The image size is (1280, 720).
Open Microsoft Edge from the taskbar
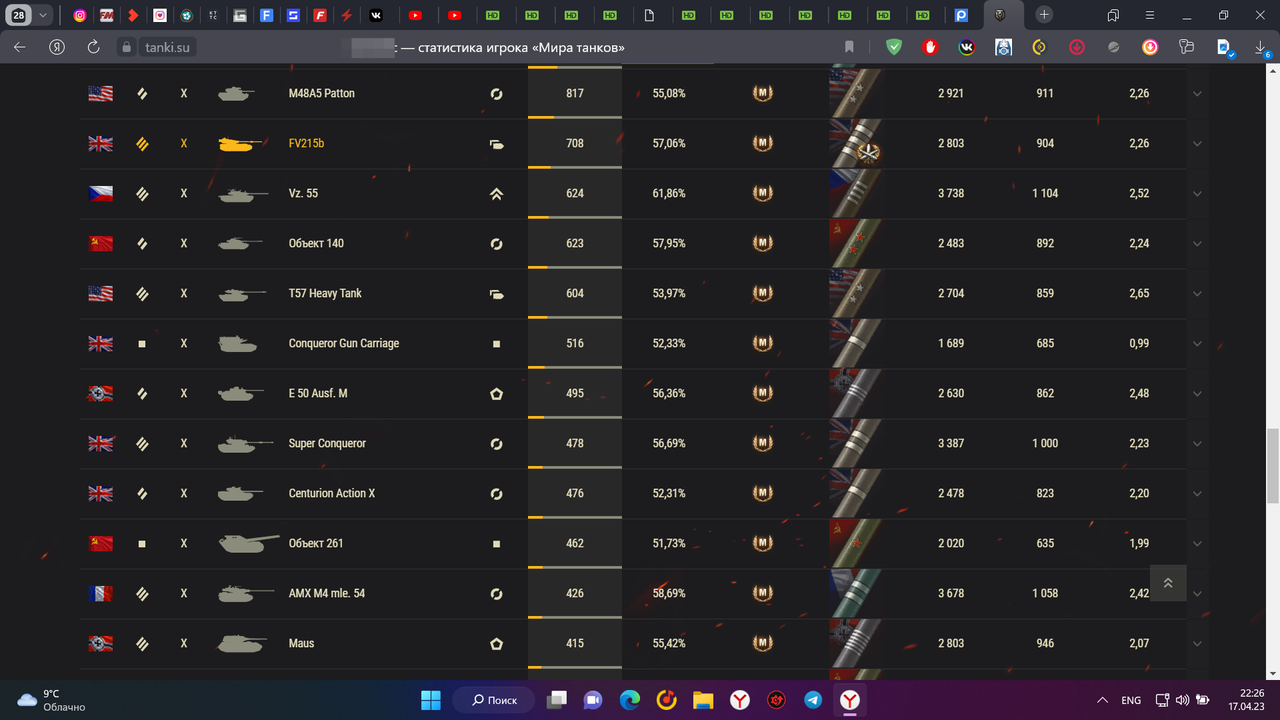pyautogui.click(x=630, y=700)
